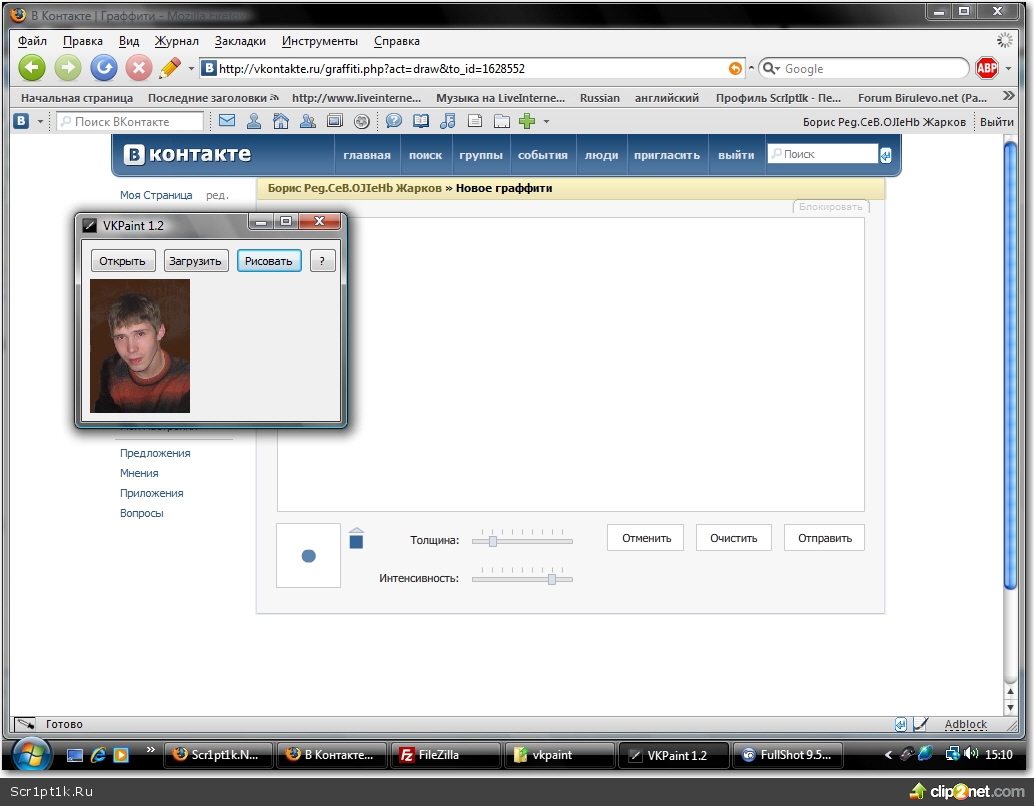
Task: Click Загрузить button in VKPaint window
Action: [x=195, y=261]
